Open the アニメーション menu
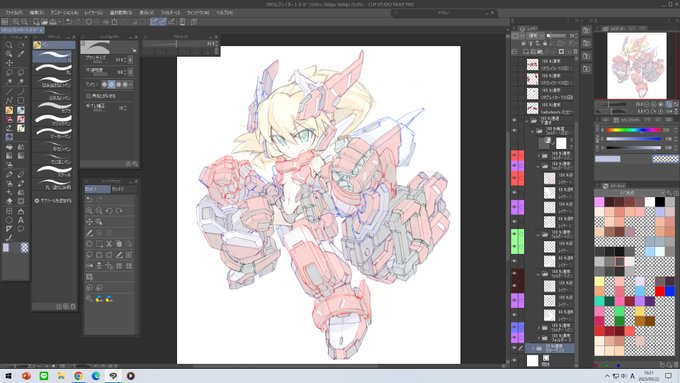 [64, 13]
